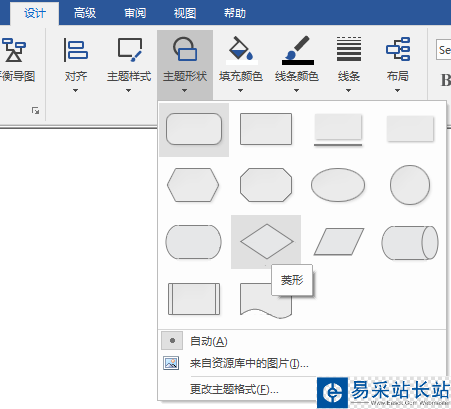
Task: Choose the borderless rectangle topic shape
Action: (410, 129)
